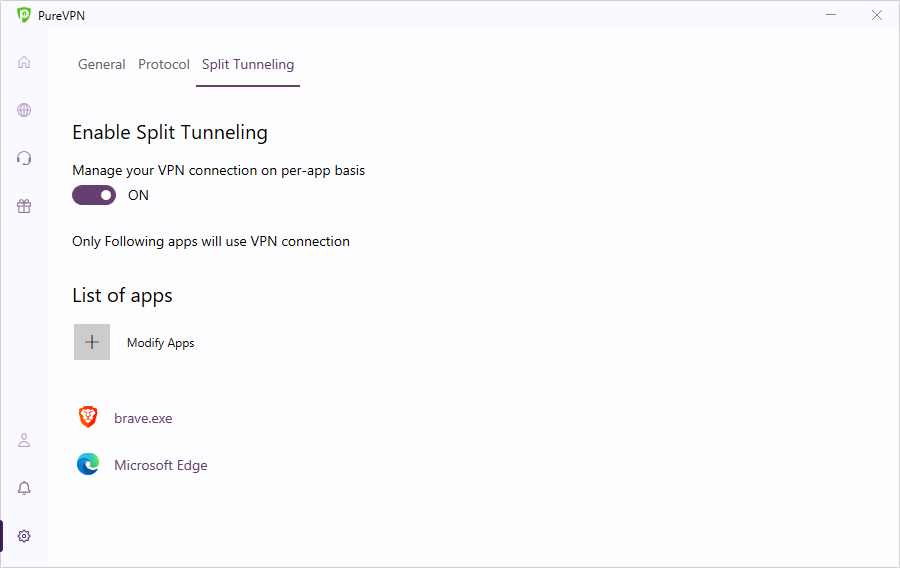Viewport: 900px width, 568px height.
Task: Close the PureVPN window
Action: tap(877, 15)
